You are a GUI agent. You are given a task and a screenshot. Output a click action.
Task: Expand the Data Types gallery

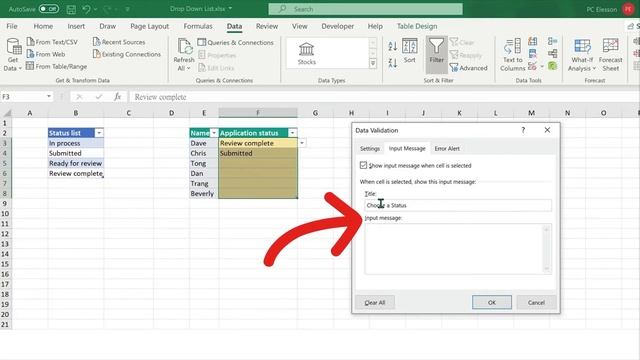[x=373, y=63]
